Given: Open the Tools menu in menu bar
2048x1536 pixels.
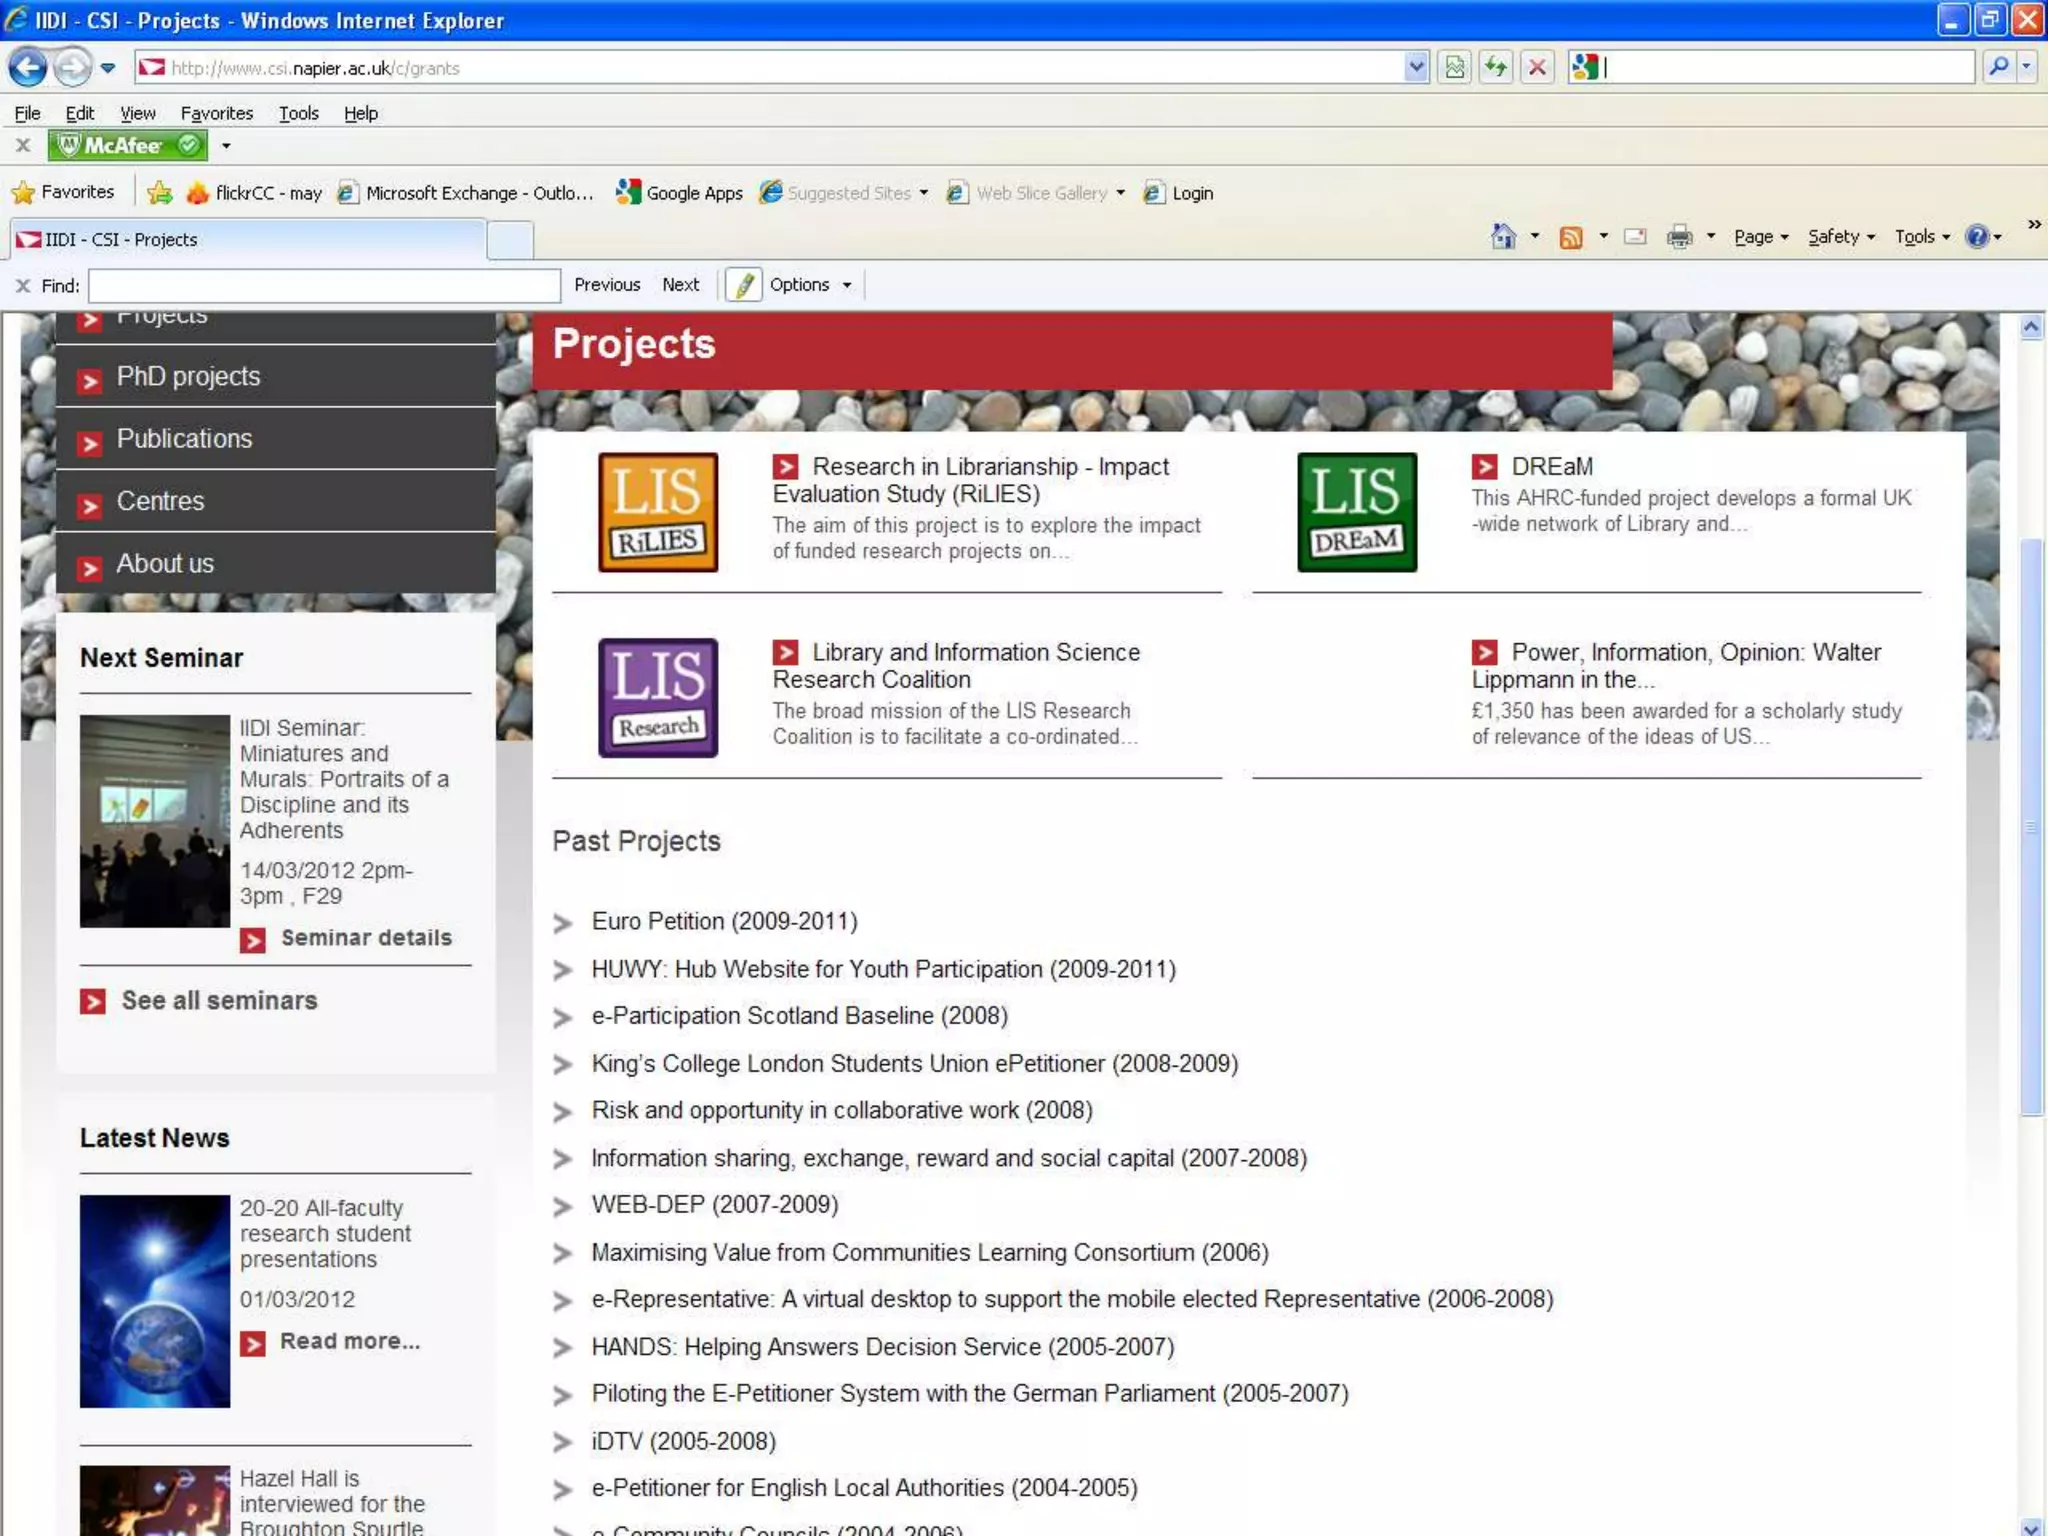Looking at the screenshot, I should coord(298,113).
